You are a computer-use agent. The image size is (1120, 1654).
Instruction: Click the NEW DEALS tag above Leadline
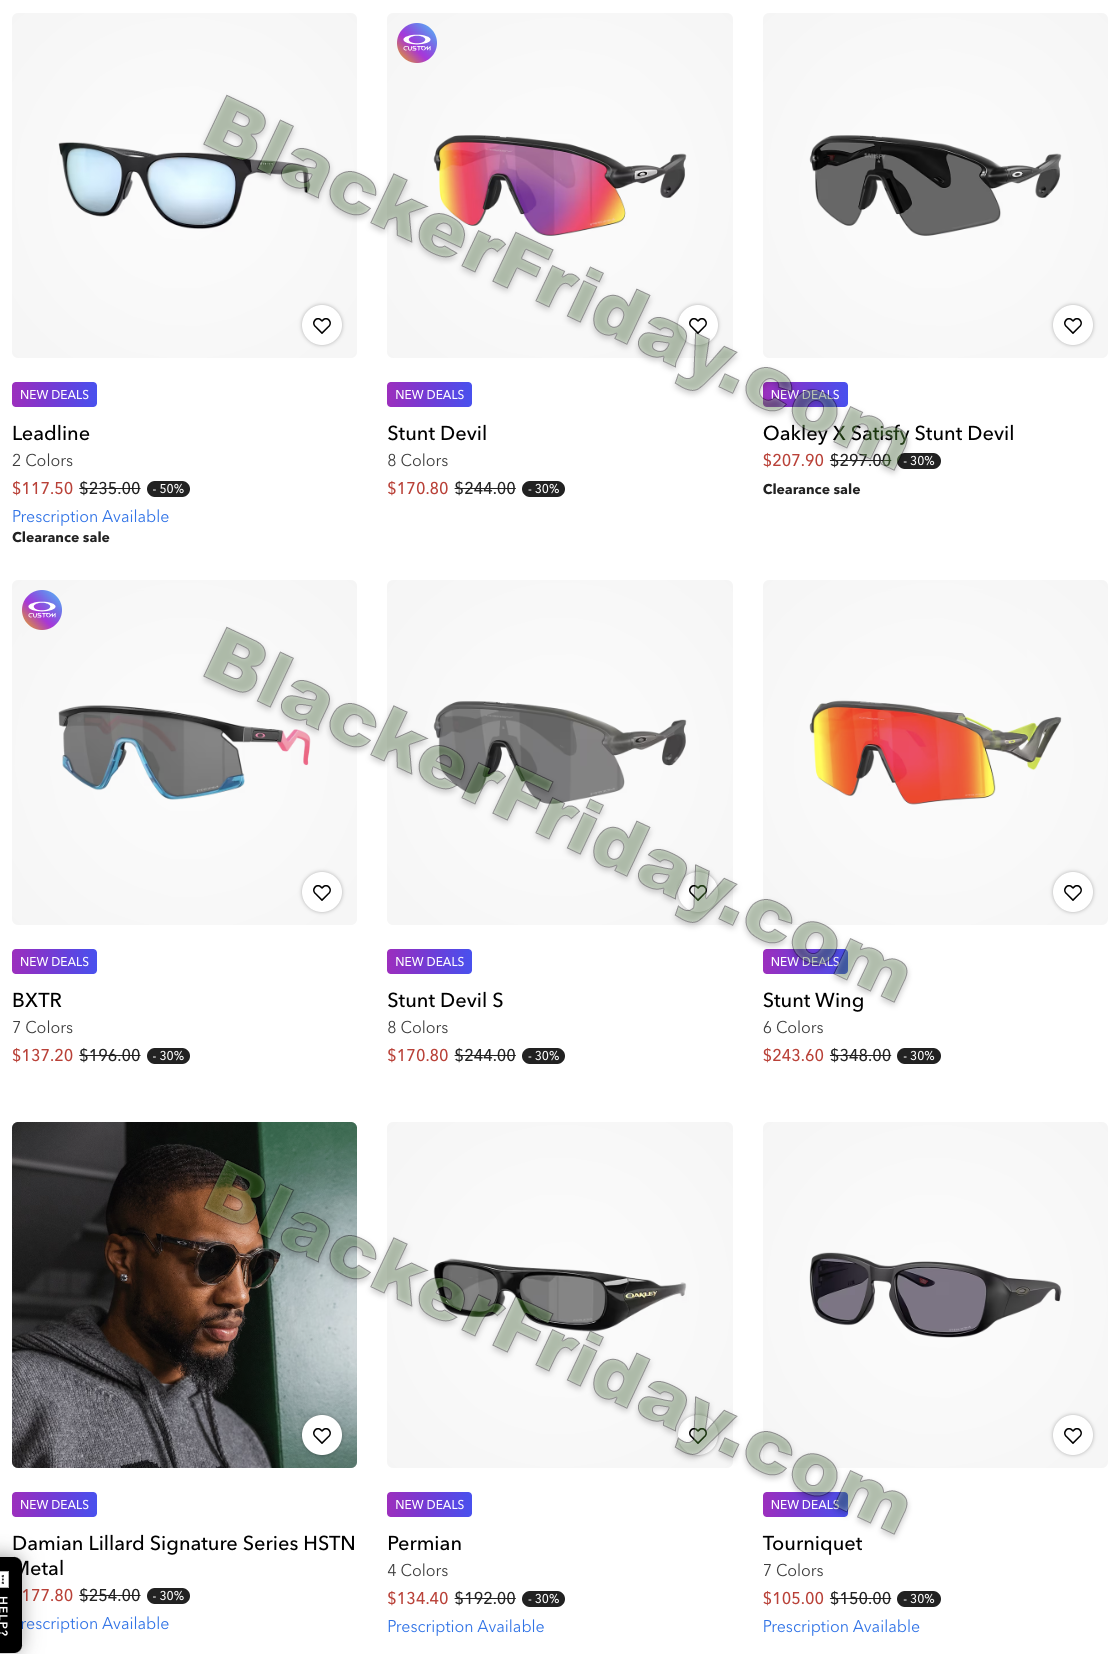[x=54, y=394]
